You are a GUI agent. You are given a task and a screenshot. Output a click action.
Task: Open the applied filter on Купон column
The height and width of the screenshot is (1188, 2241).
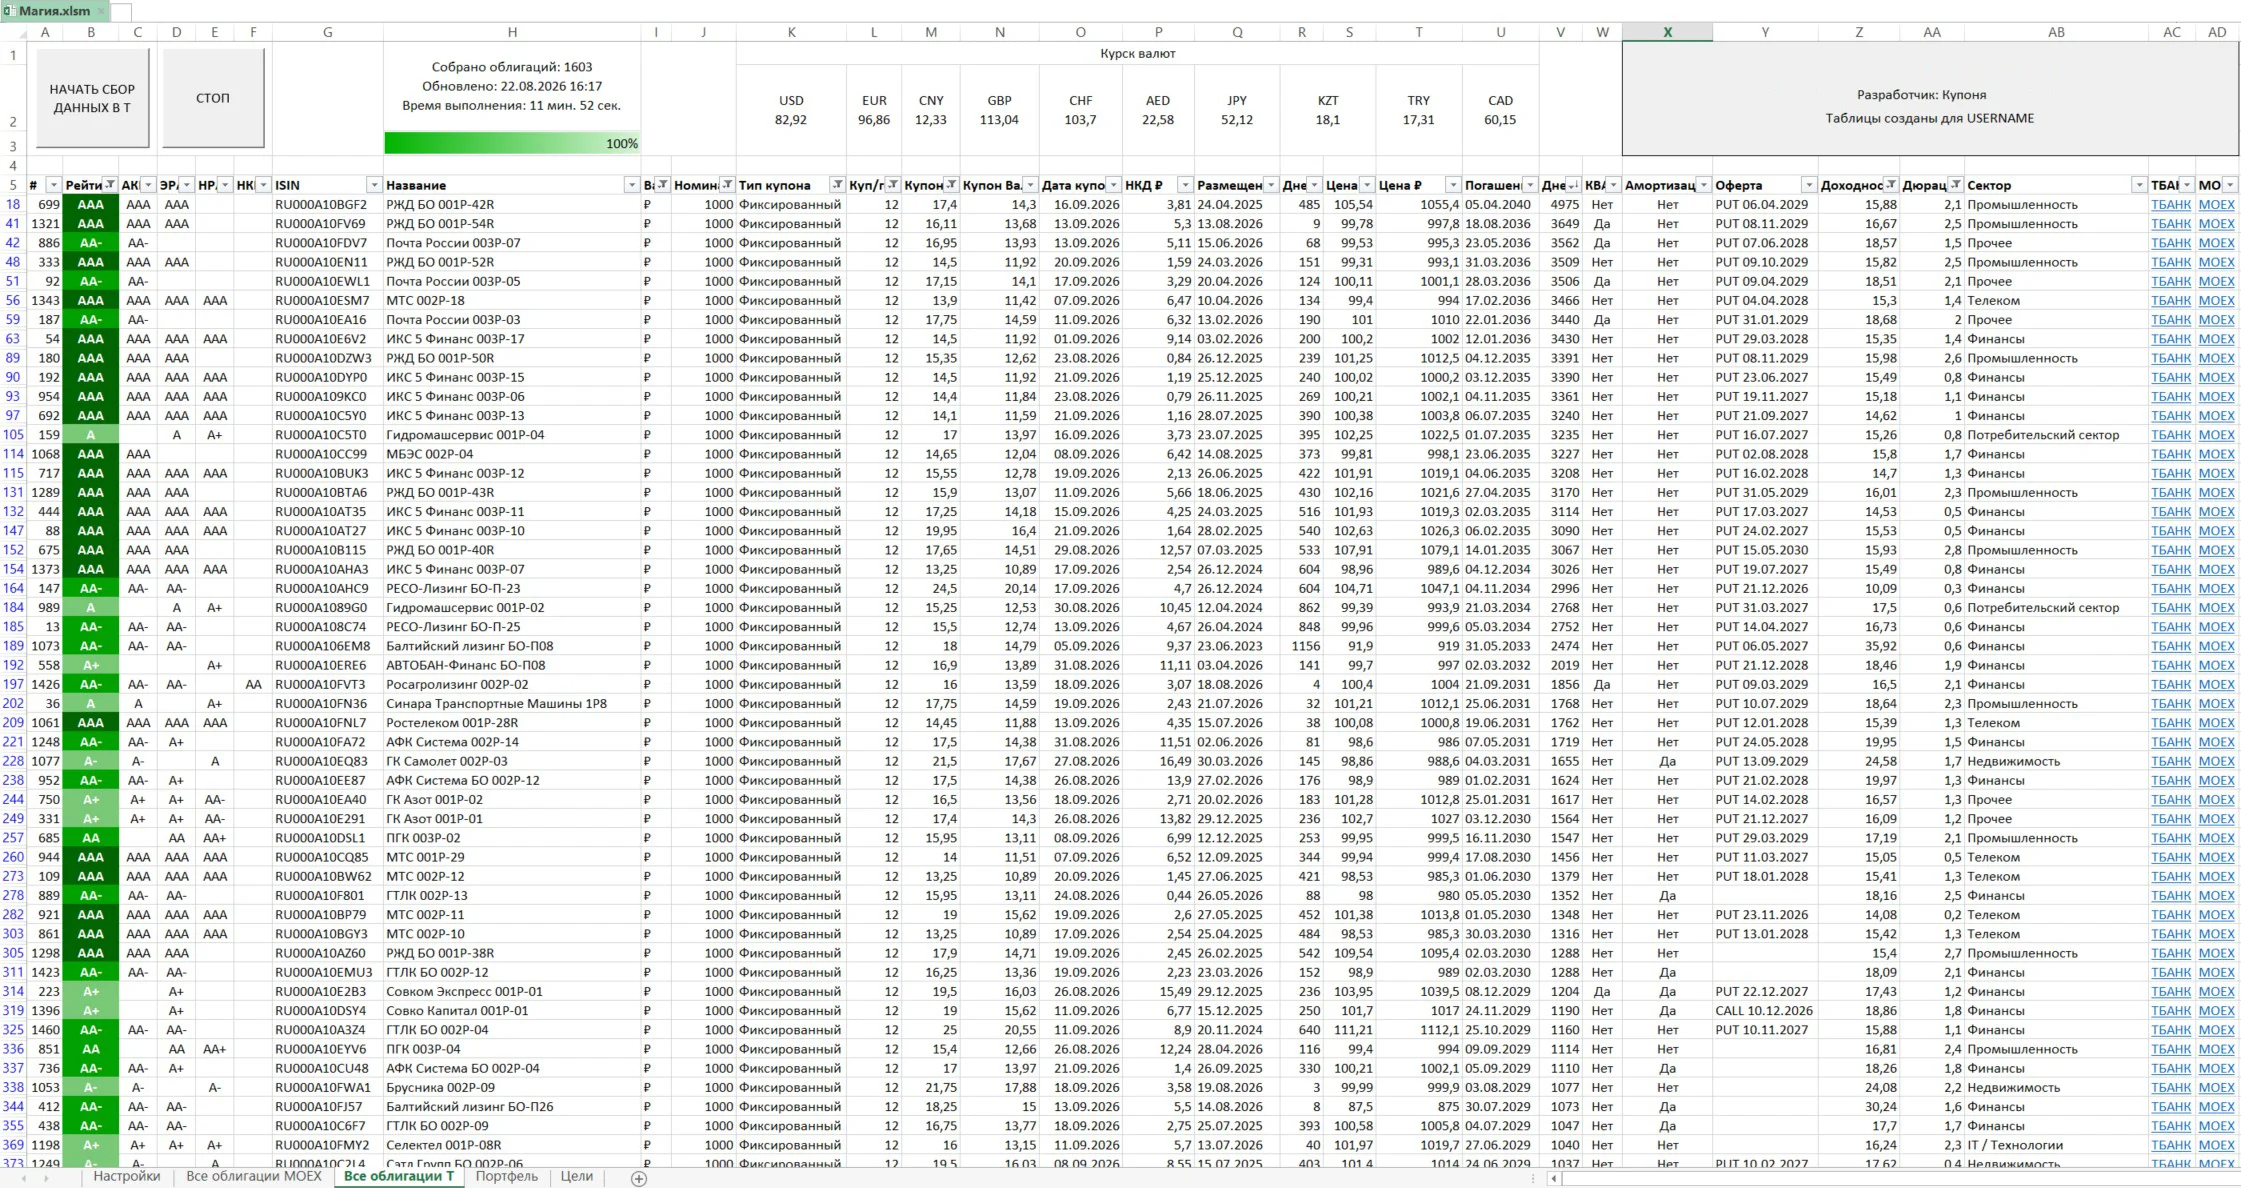951,185
